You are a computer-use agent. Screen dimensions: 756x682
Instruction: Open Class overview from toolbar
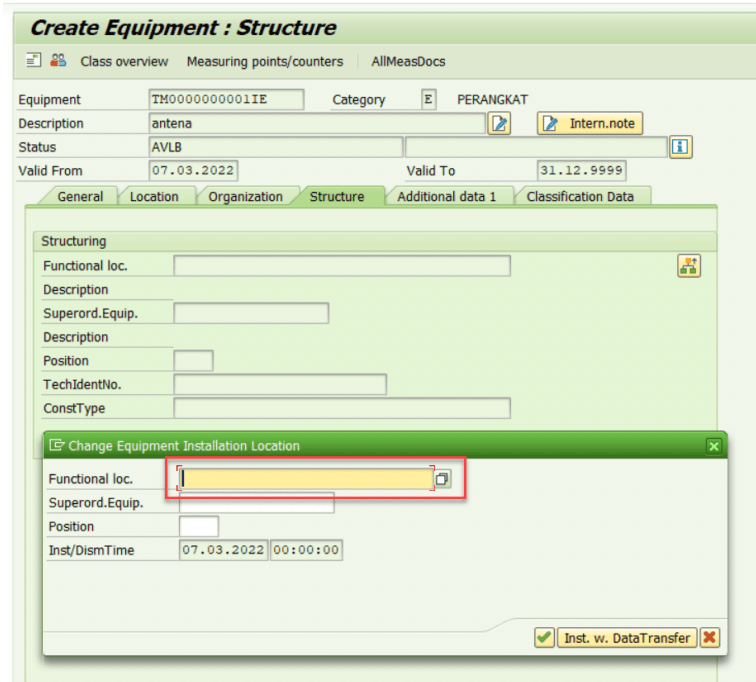[124, 61]
